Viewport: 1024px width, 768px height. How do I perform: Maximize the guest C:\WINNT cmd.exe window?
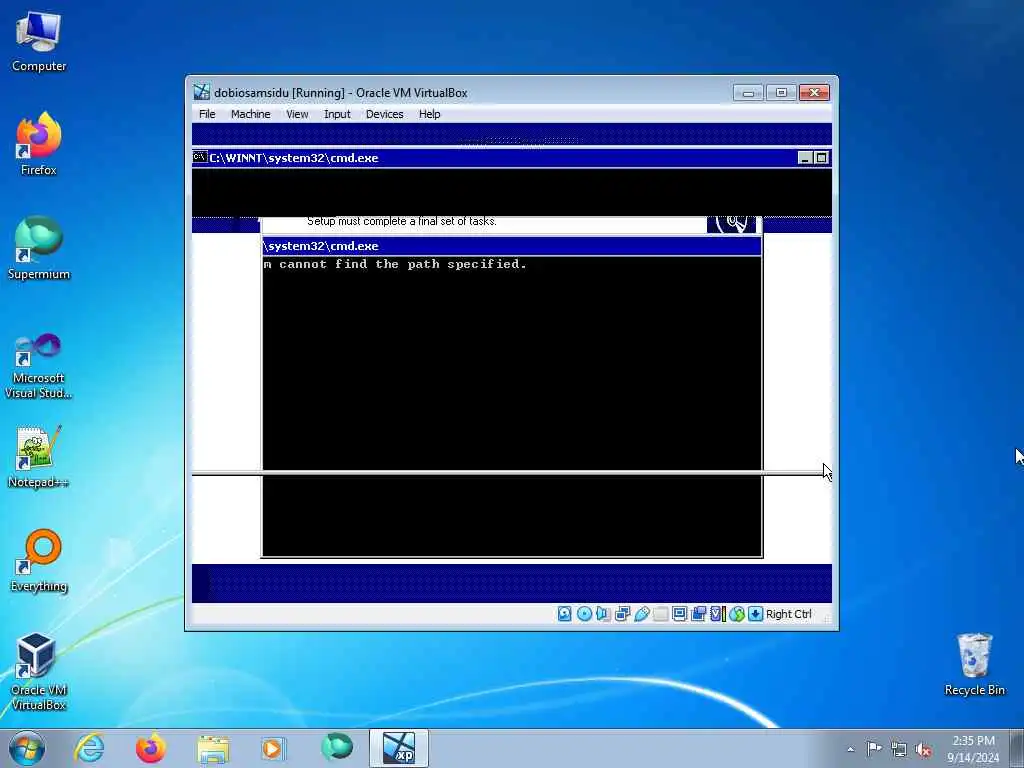point(821,157)
